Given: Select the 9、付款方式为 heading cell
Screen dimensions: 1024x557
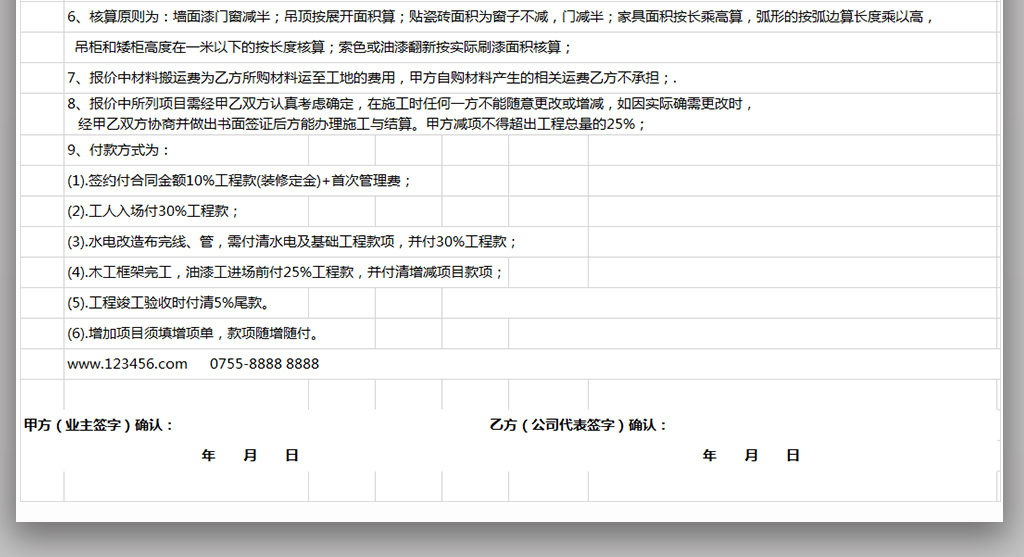Looking at the screenshot, I should [119, 150].
